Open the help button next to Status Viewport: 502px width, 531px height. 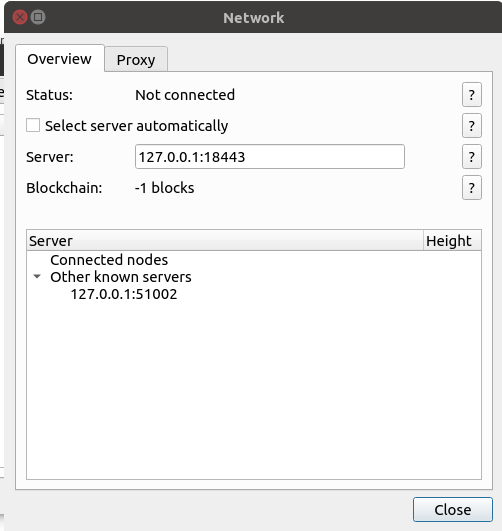472,94
